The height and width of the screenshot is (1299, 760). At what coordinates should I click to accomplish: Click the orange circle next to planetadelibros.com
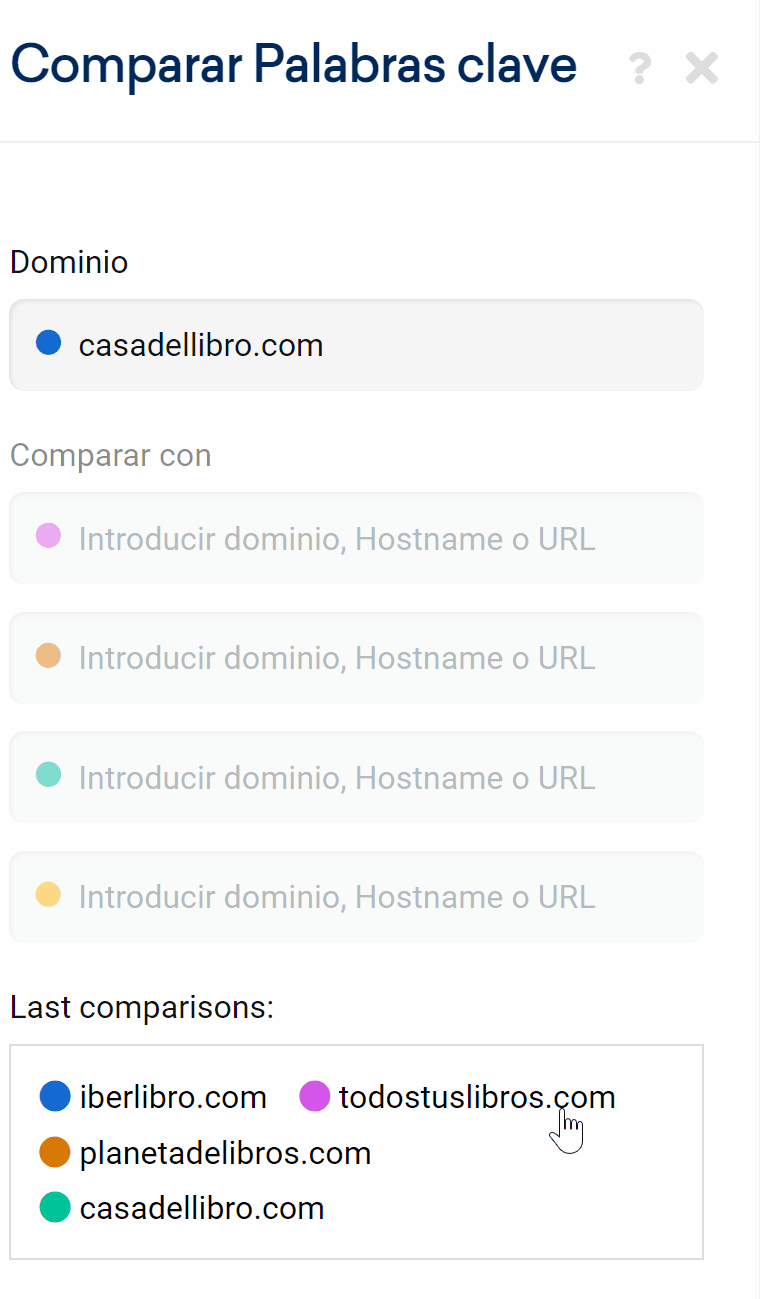54,1152
